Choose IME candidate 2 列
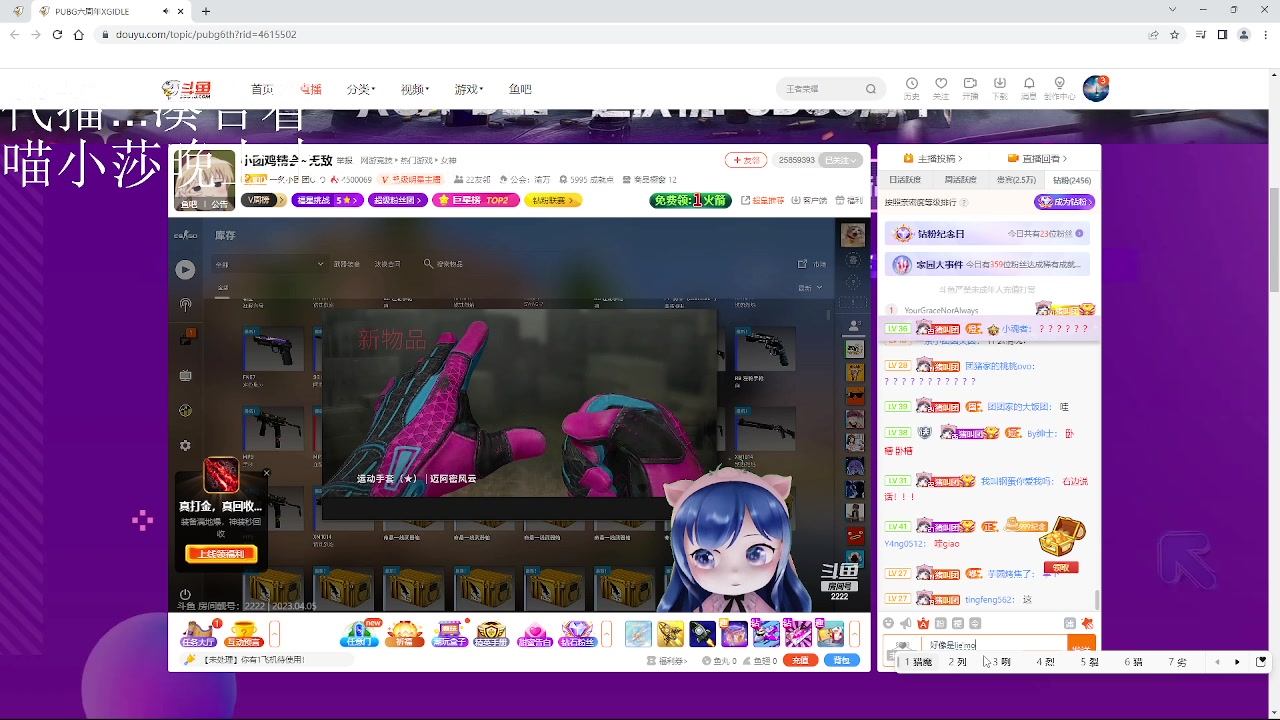Screen dimensions: 1280x720 point(958,662)
